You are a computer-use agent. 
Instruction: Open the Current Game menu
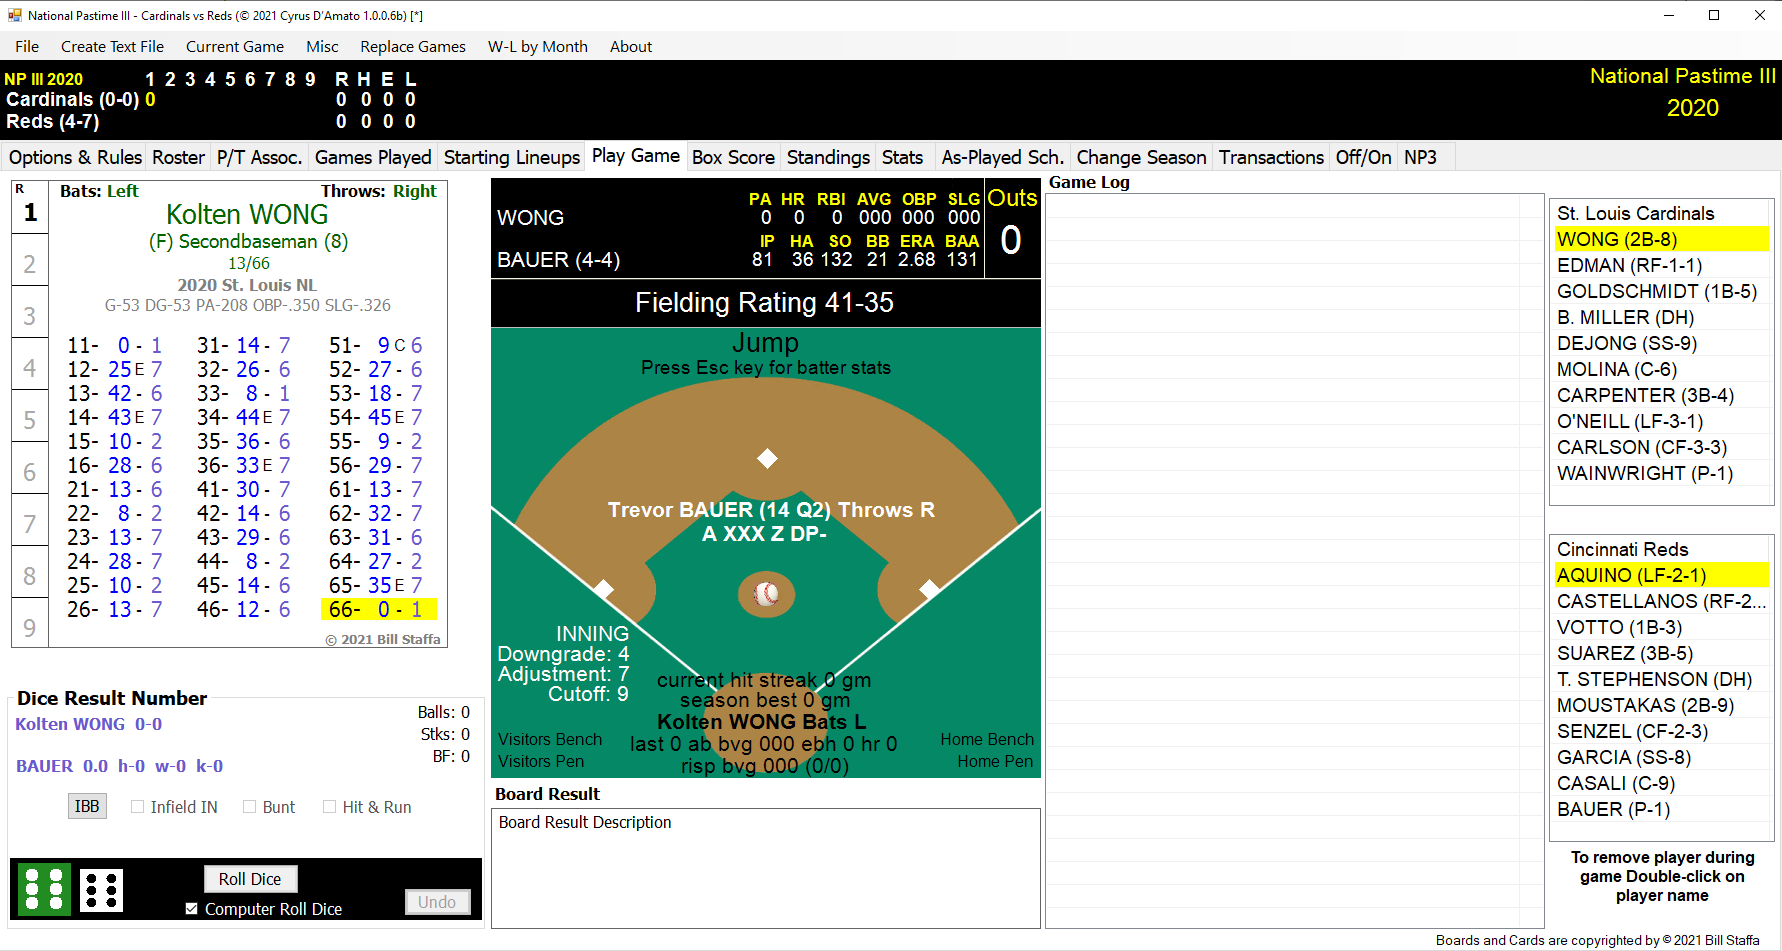click(x=234, y=46)
